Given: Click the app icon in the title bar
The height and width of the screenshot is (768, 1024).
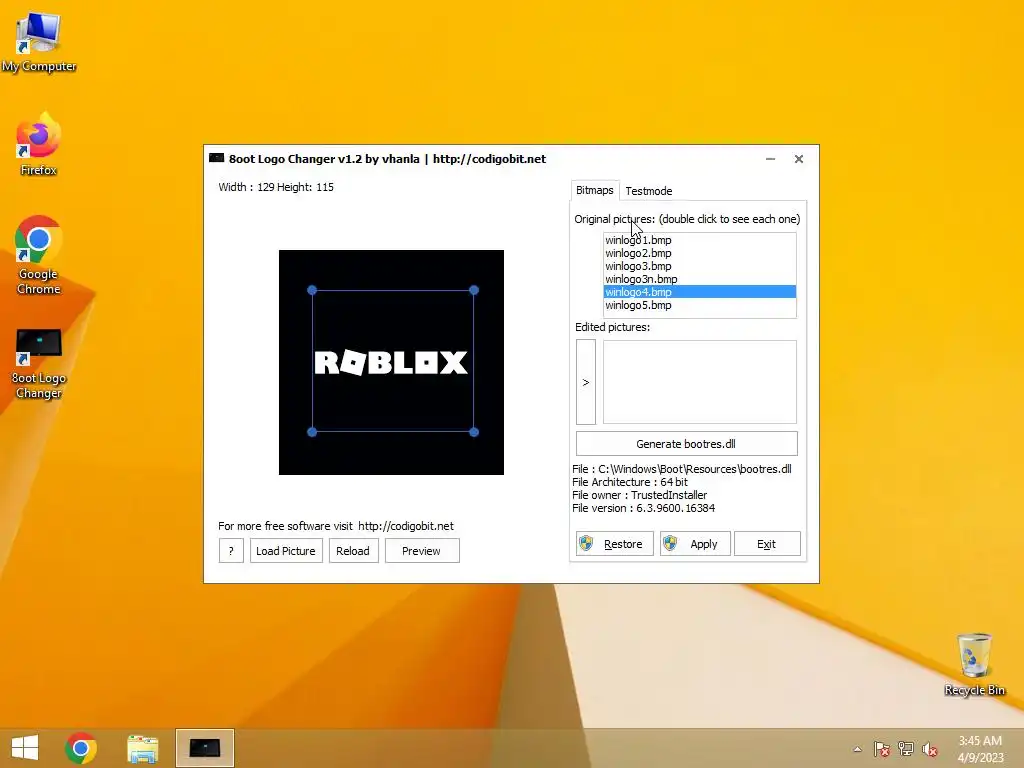Looking at the screenshot, I should click(217, 159).
